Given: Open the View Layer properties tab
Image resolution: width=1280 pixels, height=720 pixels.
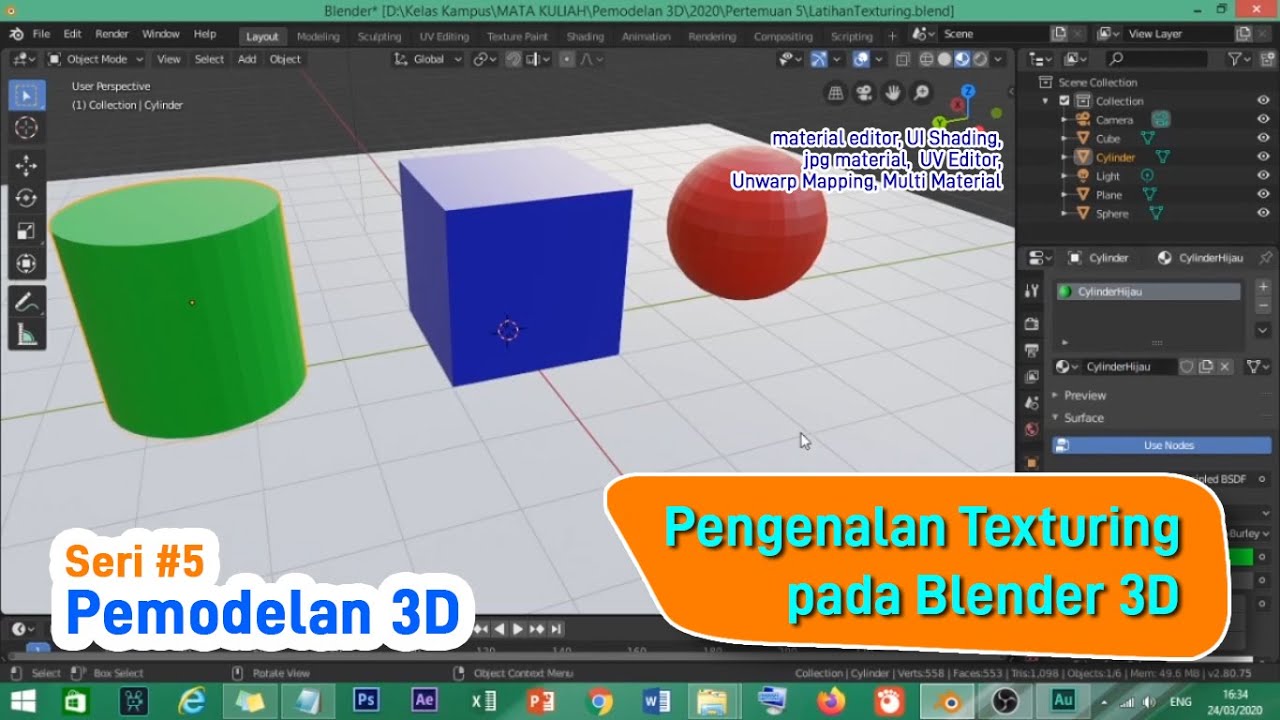Looking at the screenshot, I should (1032, 376).
